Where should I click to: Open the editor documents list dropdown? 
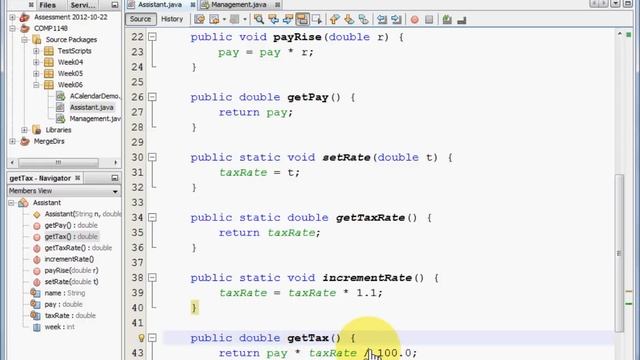(x=616, y=4)
